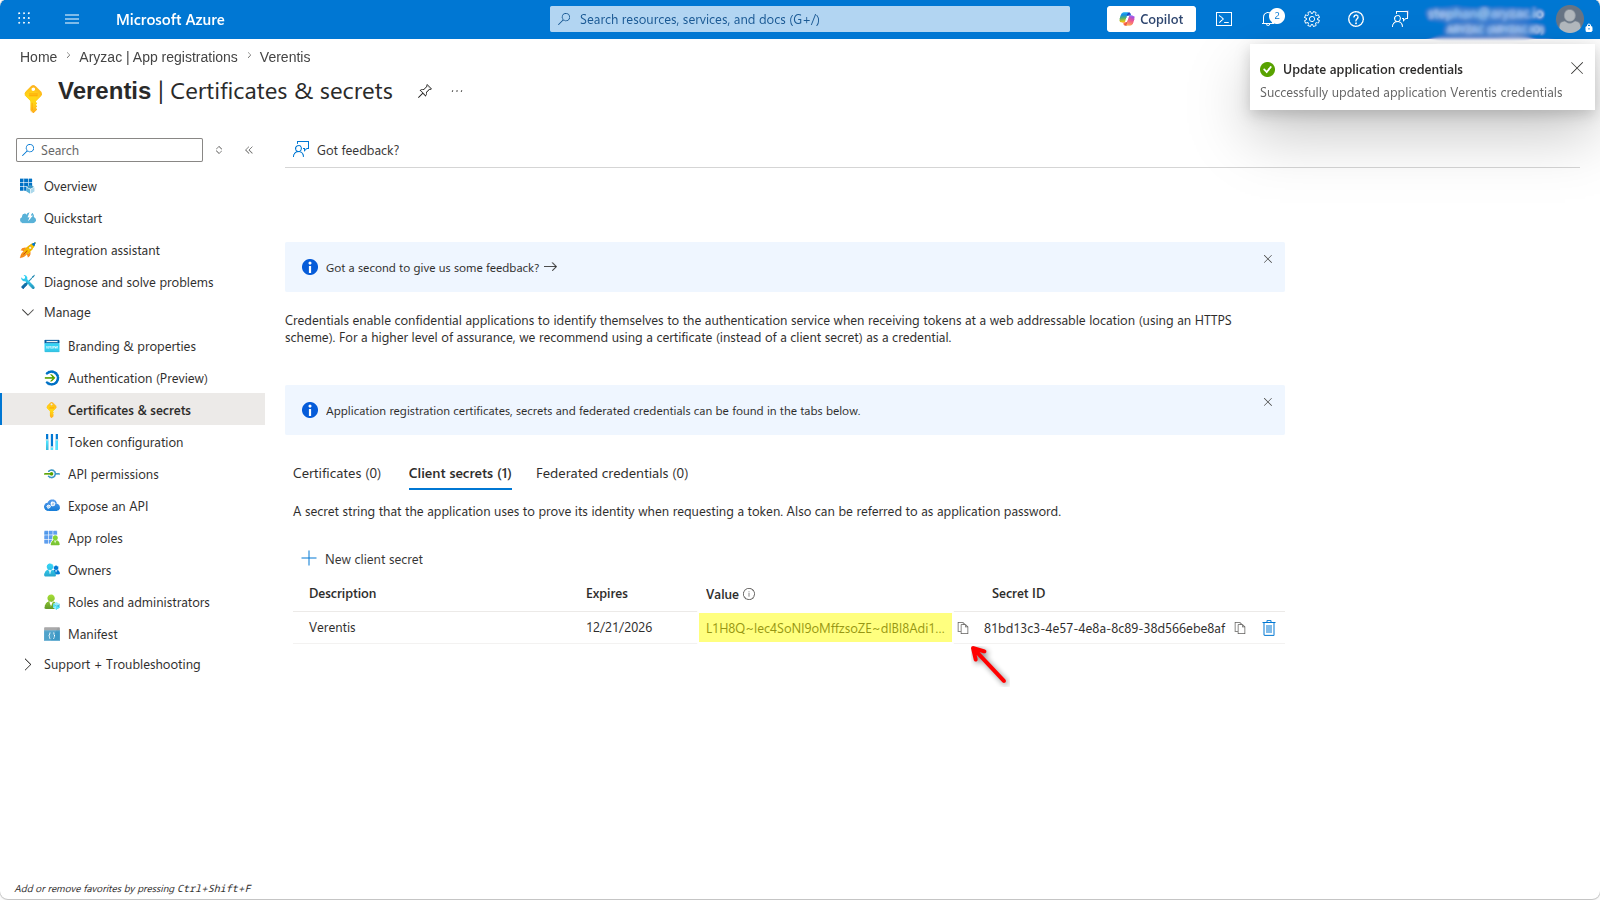1600x900 pixels.
Task: Click New client secret
Action: (x=362, y=559)
